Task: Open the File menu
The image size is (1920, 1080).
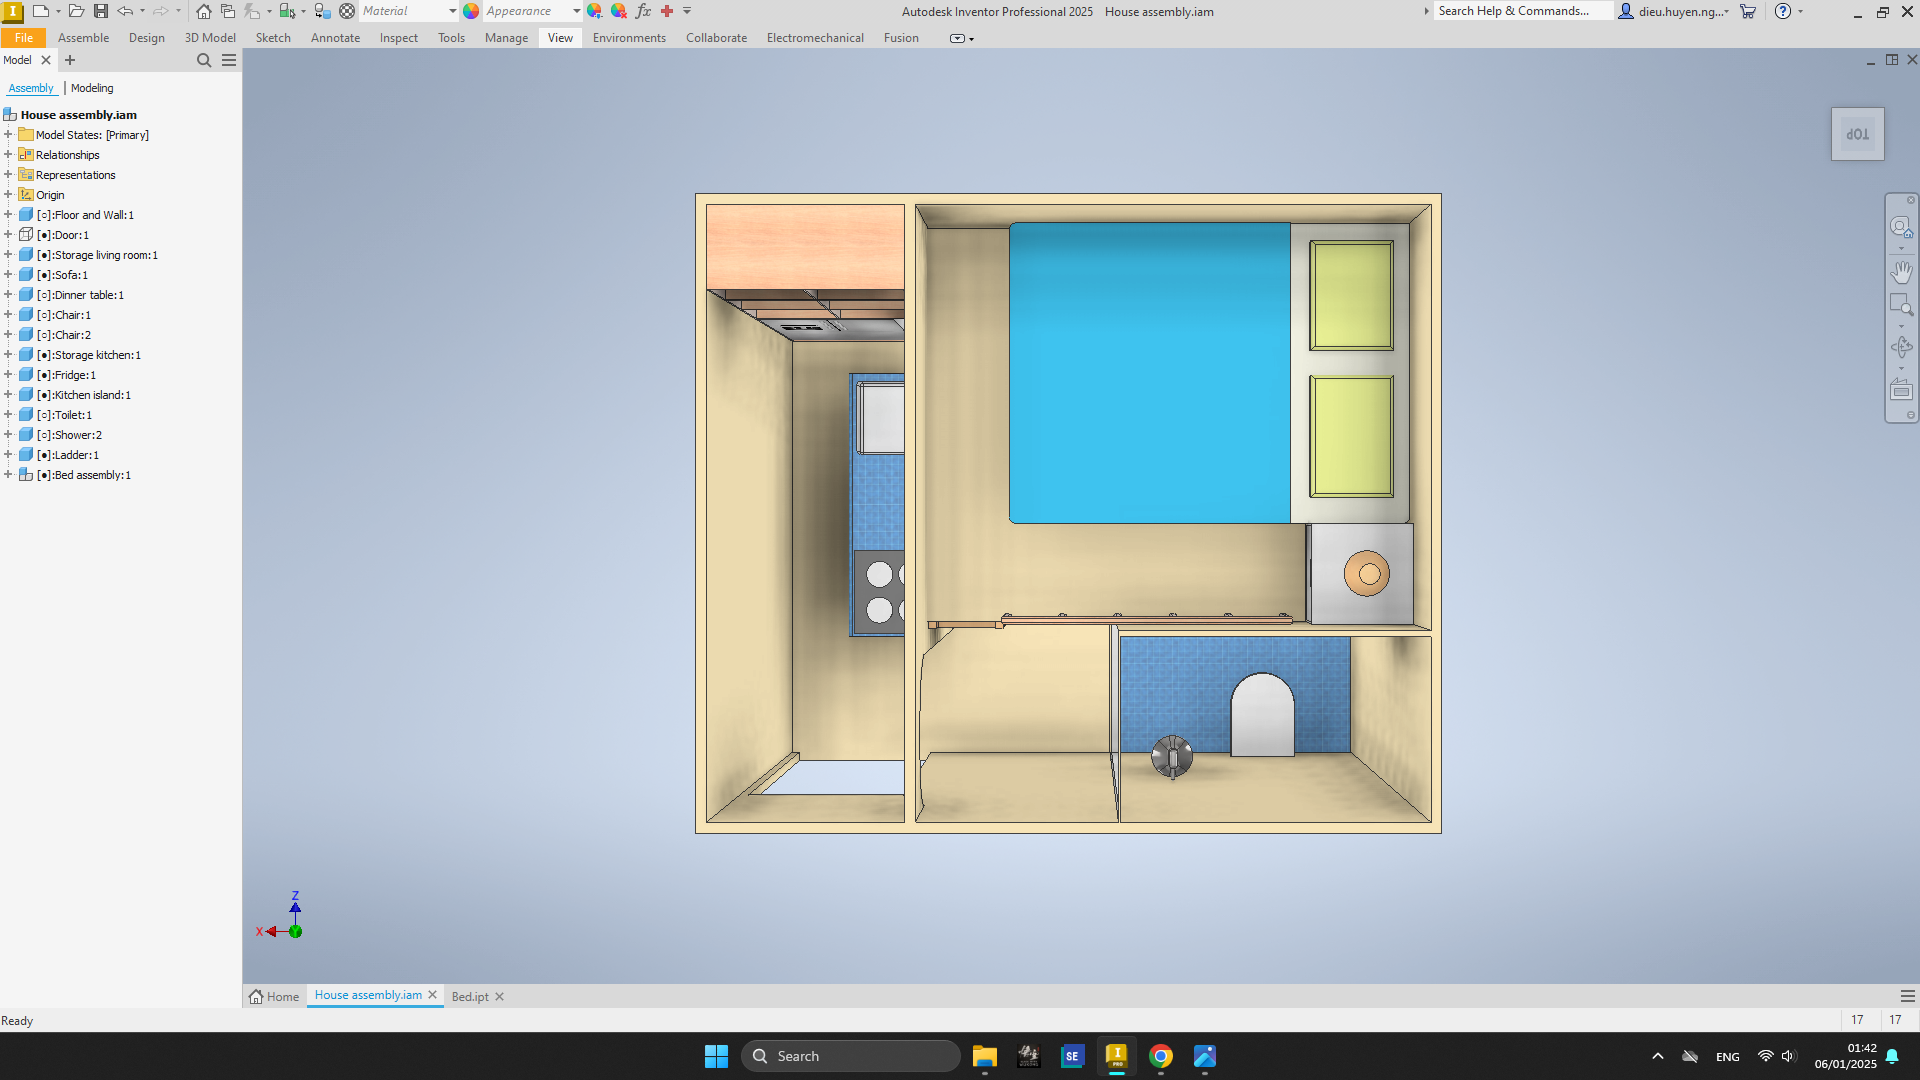Action: click(x=24, y=38)
